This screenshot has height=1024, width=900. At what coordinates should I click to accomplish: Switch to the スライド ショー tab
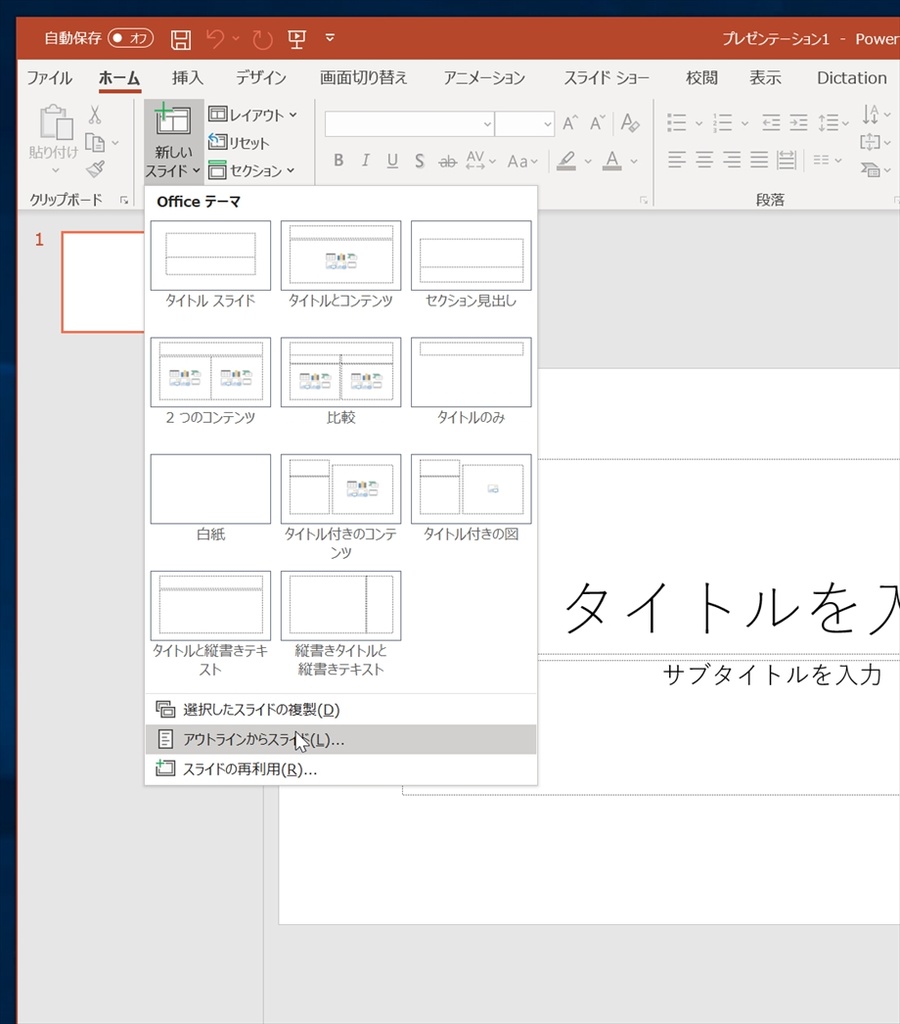click(606, 78)
